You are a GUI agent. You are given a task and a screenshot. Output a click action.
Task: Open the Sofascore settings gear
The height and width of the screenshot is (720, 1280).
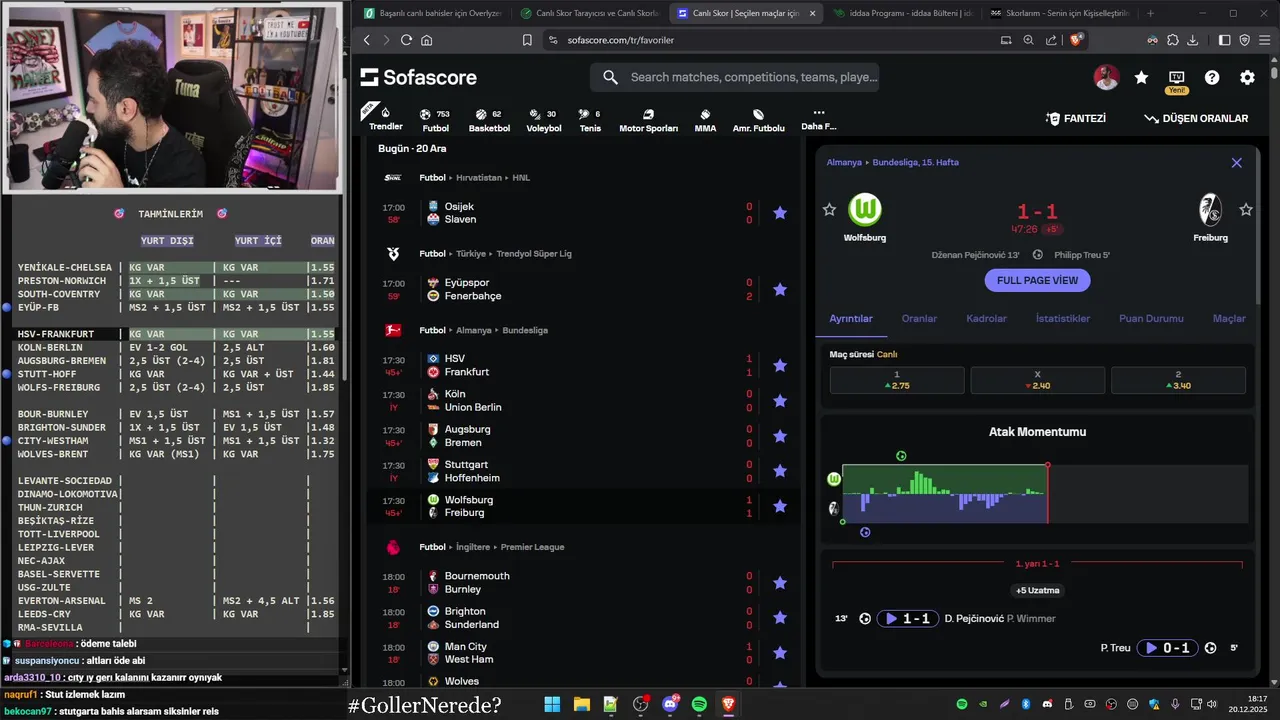[1247, 77]
